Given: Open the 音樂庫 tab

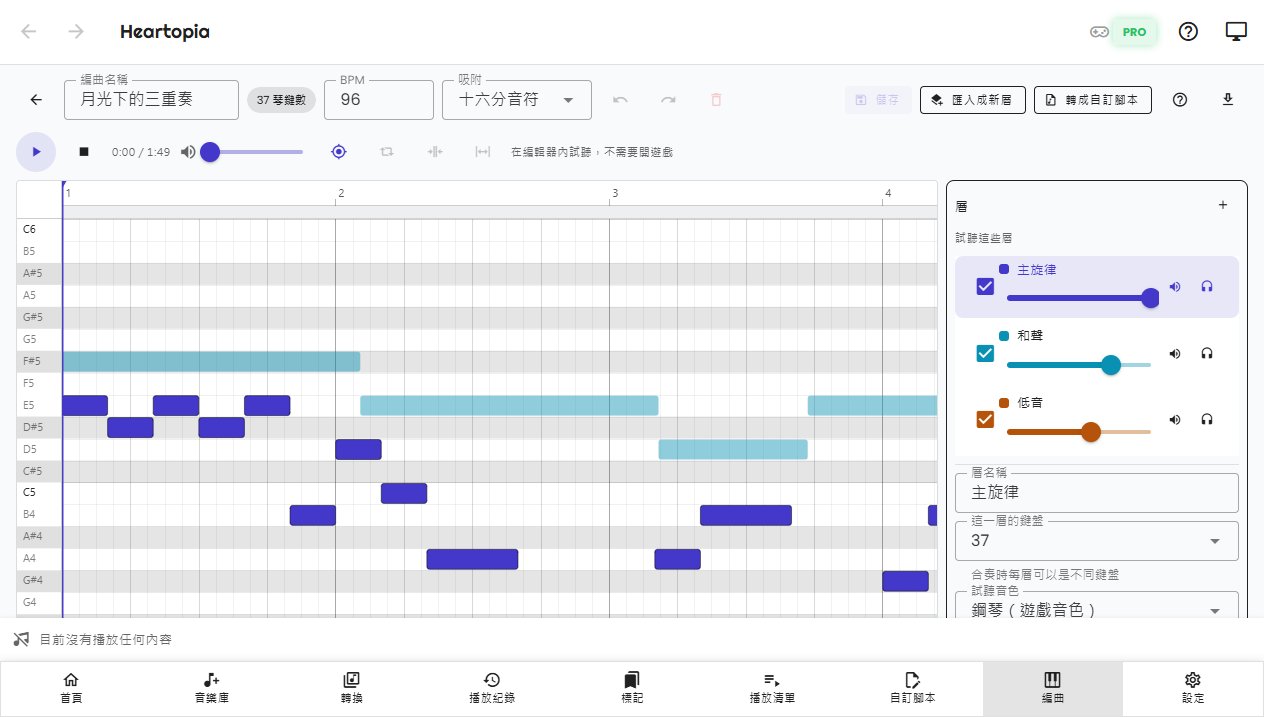Looking at the screenshot, I should click(x=211, y=688).
